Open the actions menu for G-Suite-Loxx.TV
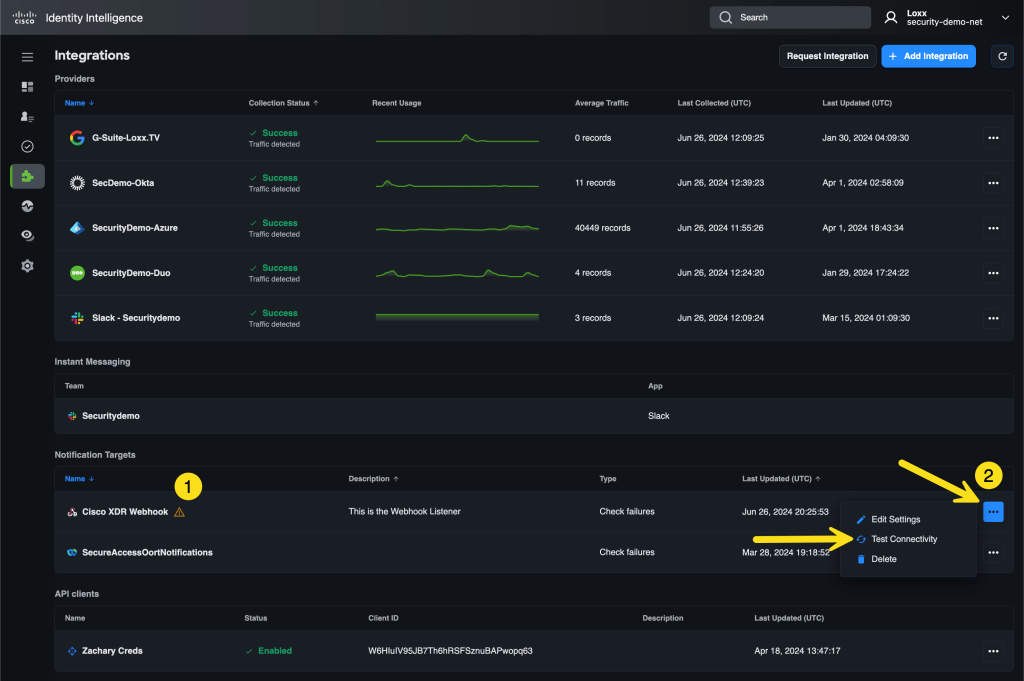 (x=993, y=137)
